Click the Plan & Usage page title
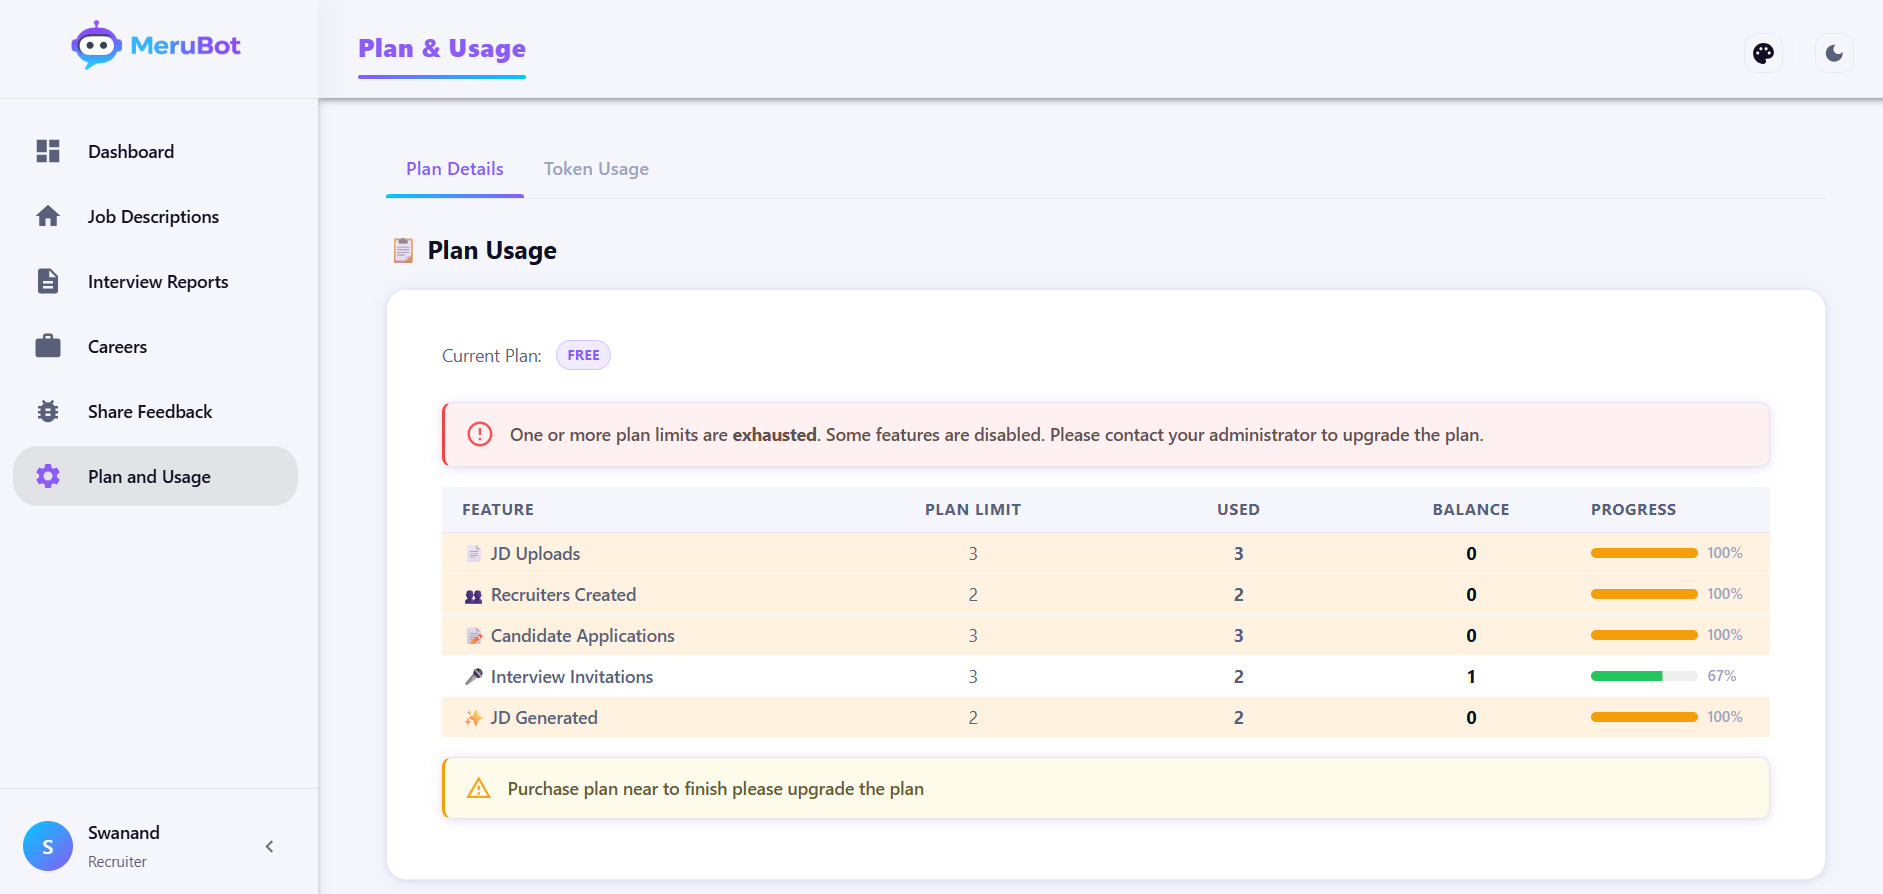This screenshot has height=894, width=1883. [442, 48]
